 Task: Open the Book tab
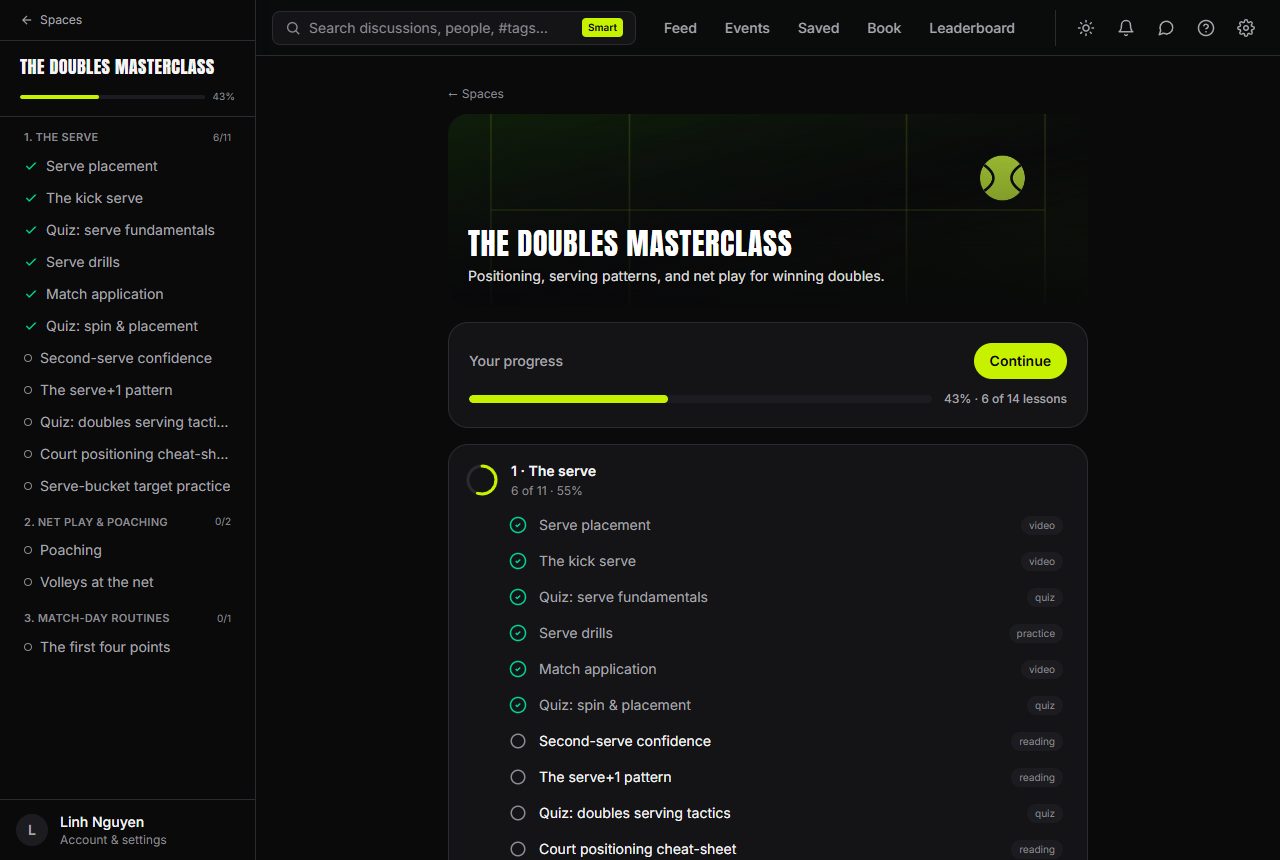pyautogui.click(x=884, y=28)
